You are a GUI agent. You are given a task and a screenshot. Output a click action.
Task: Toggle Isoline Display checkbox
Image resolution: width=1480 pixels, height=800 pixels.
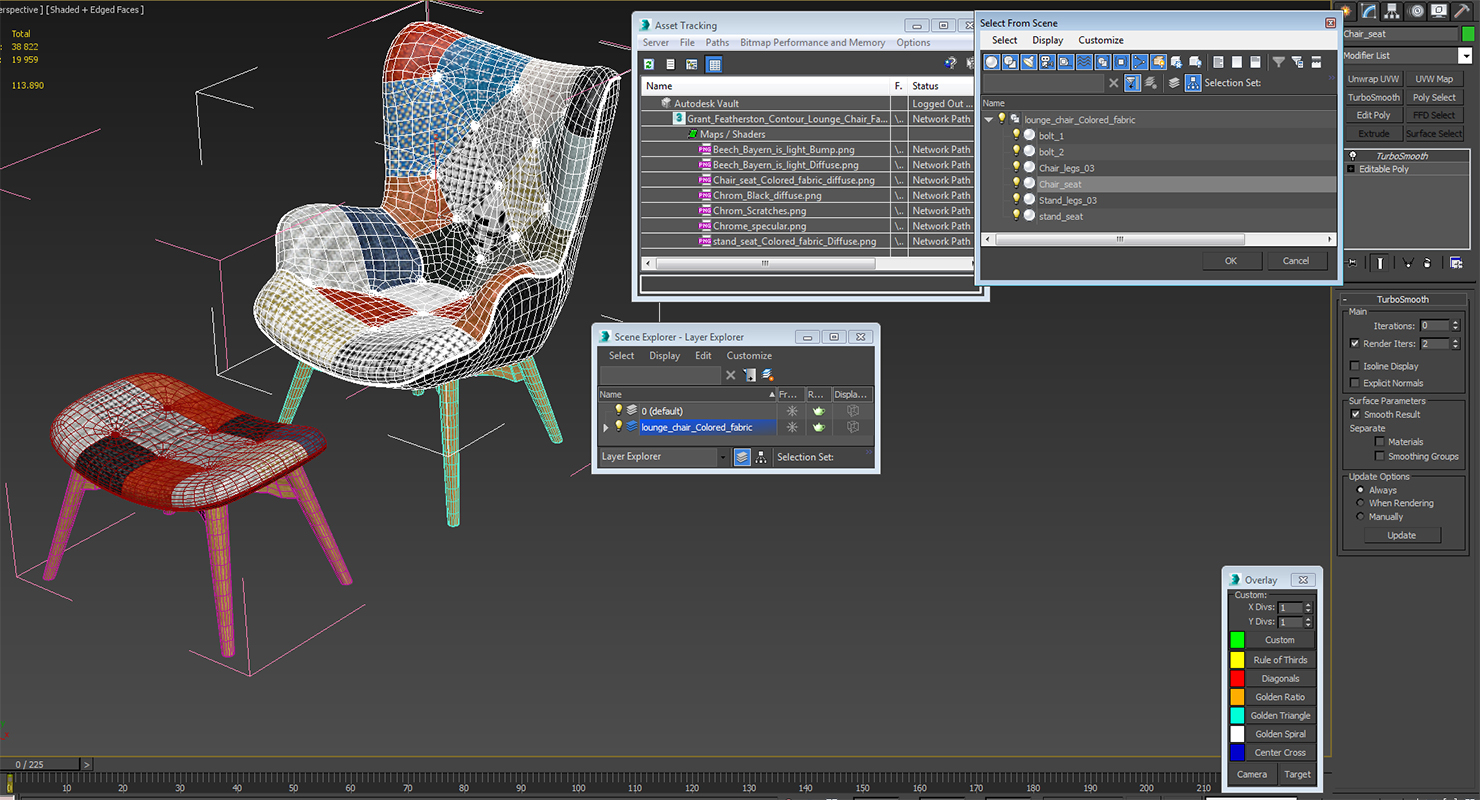point(1355,366)
